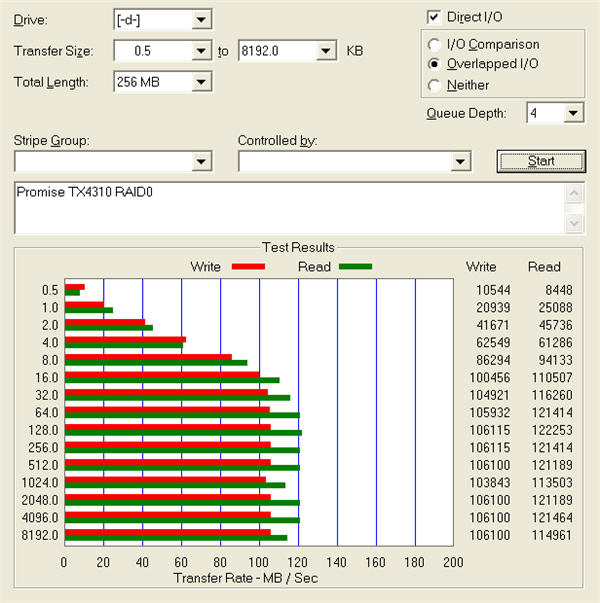Click the 16.0 transfer size row label
Image resolution: width=600 pixels, height=603 pixels.
tap(47, 378)
